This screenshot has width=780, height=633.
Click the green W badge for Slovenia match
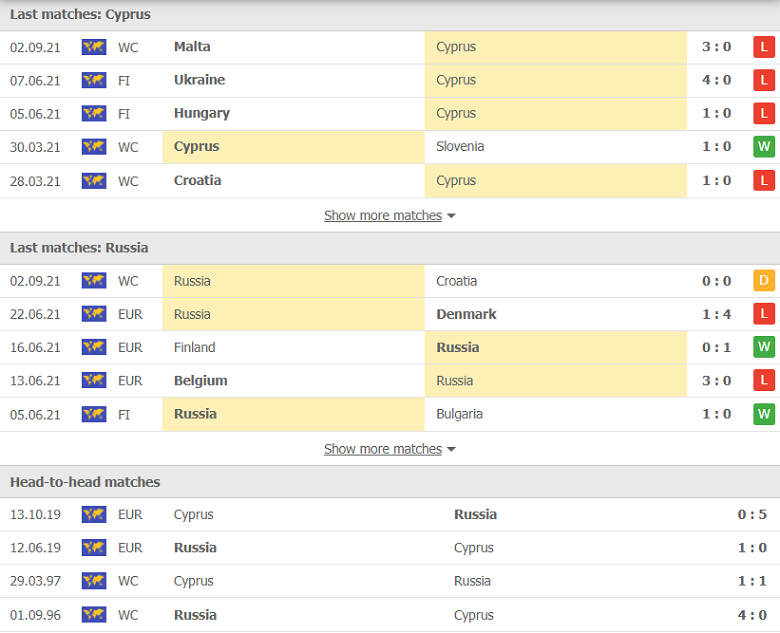[764, 147]
